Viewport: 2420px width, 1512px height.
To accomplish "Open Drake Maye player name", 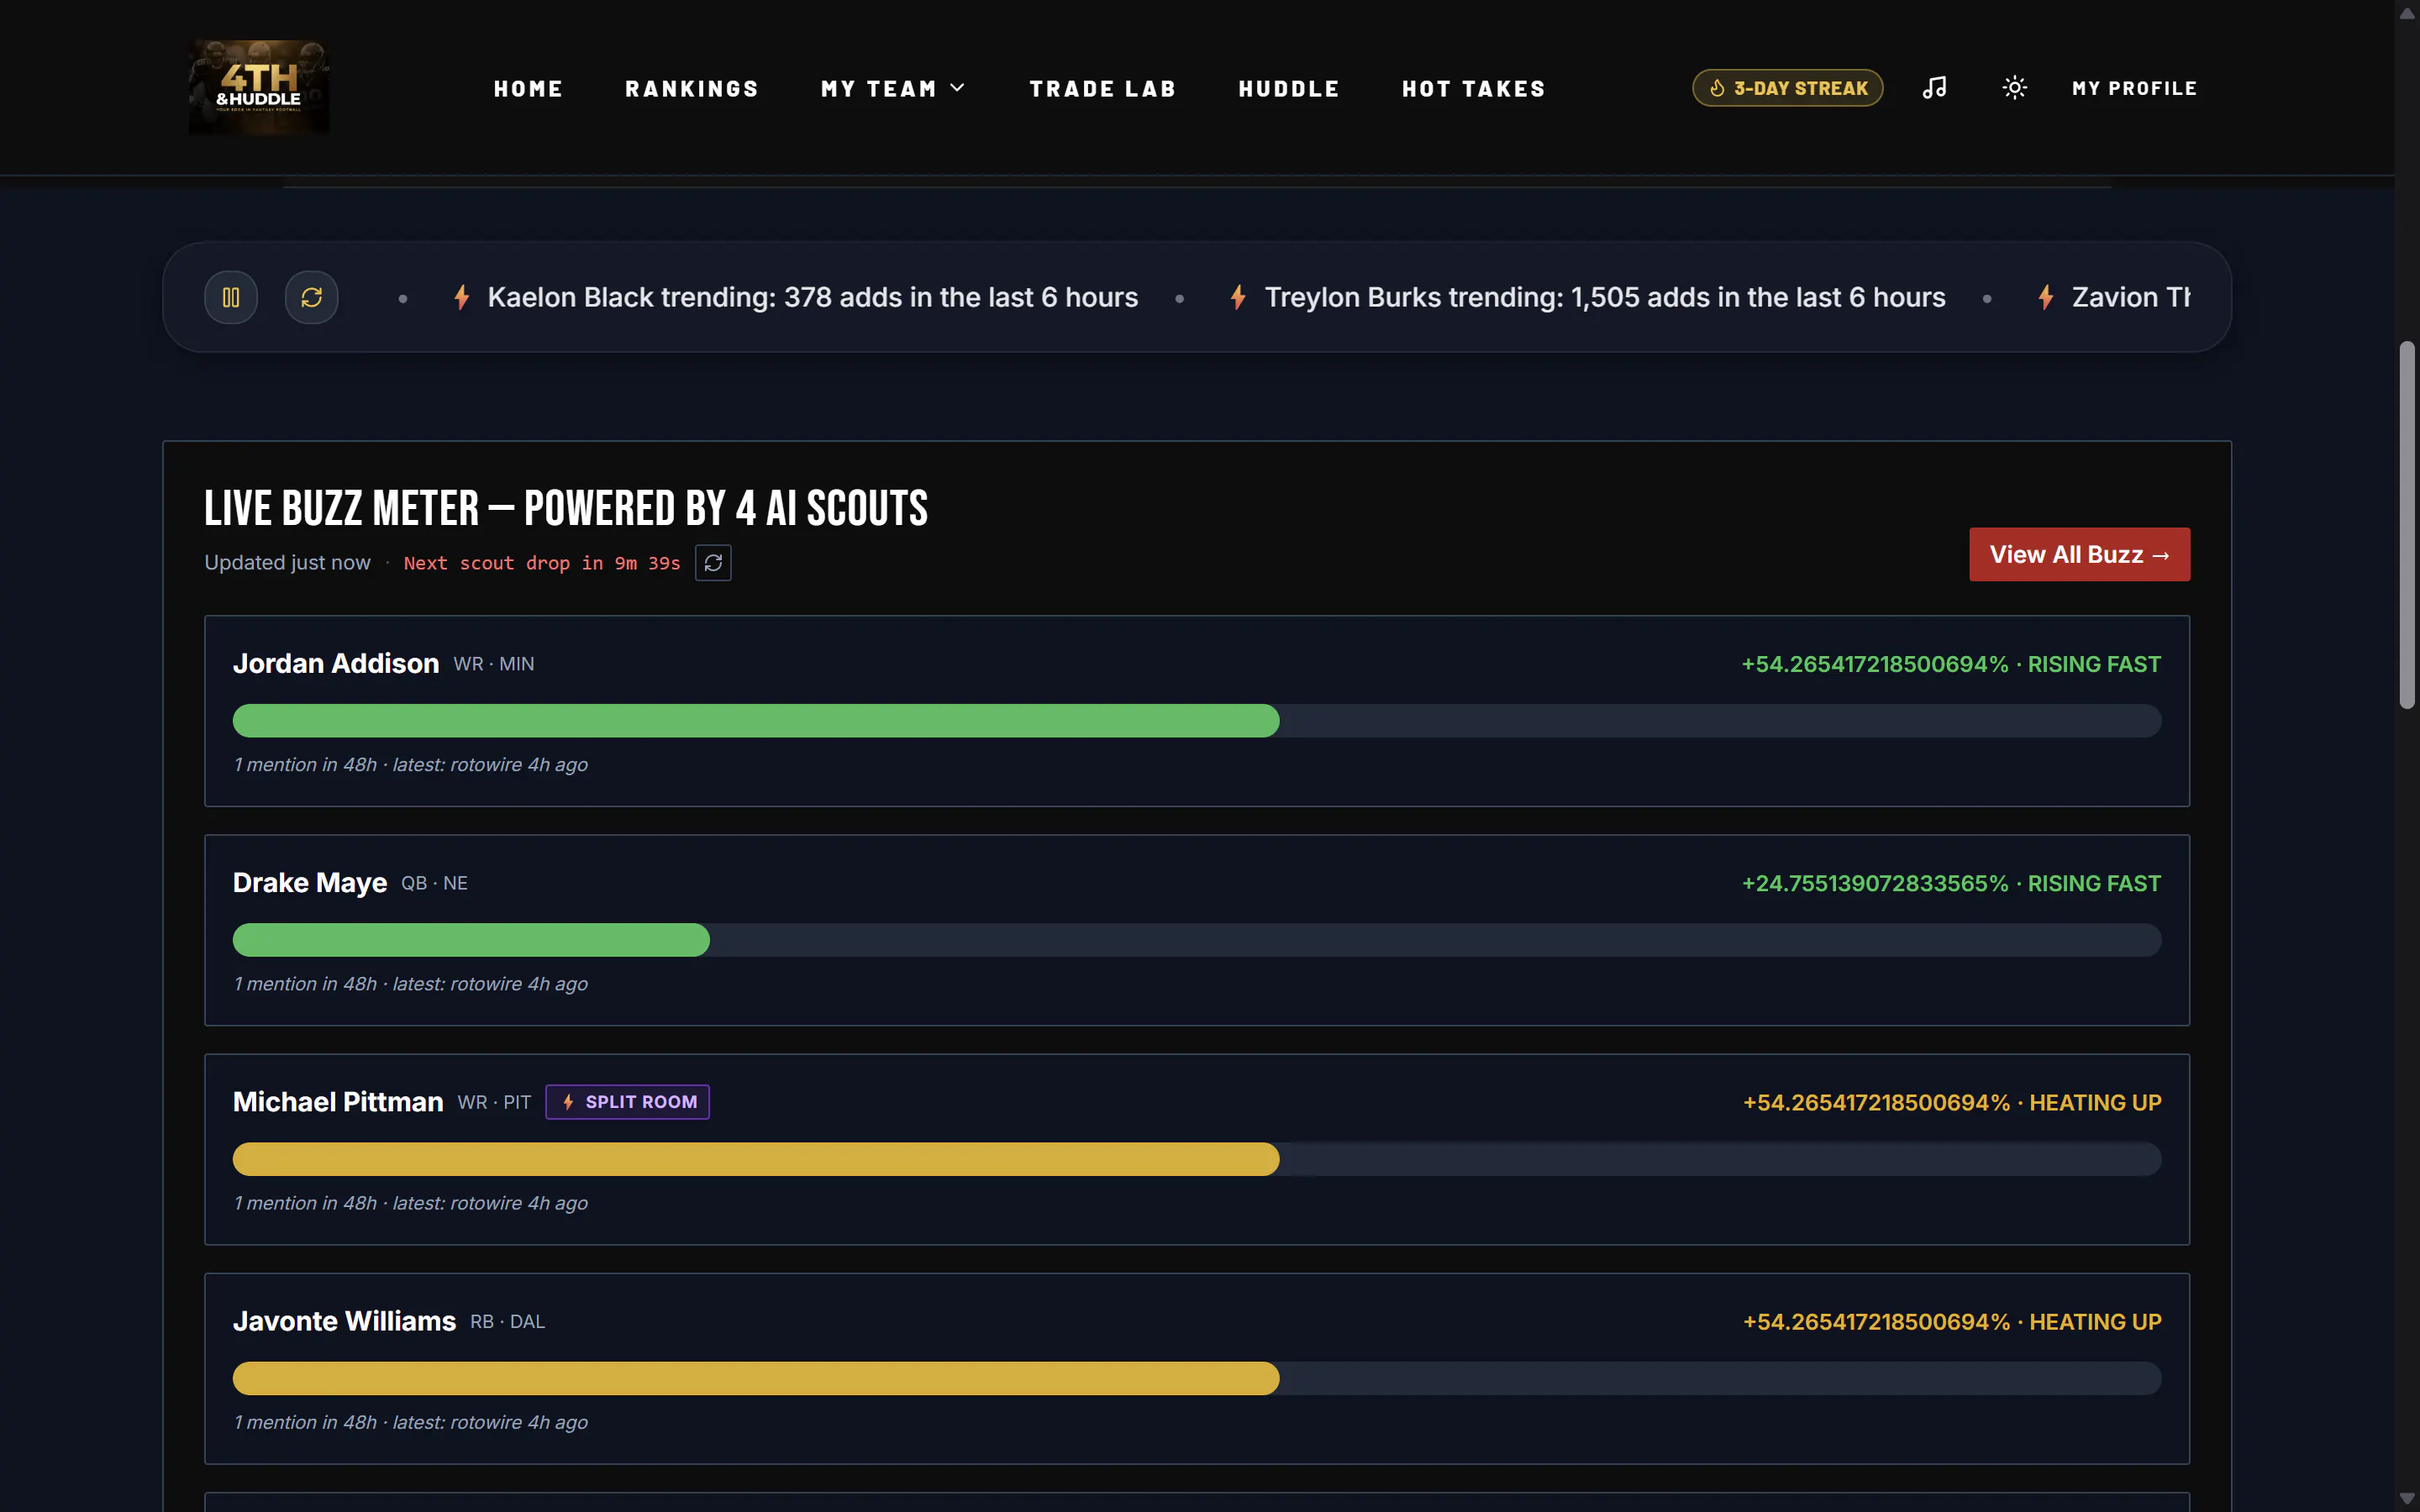I will [310, 882].
